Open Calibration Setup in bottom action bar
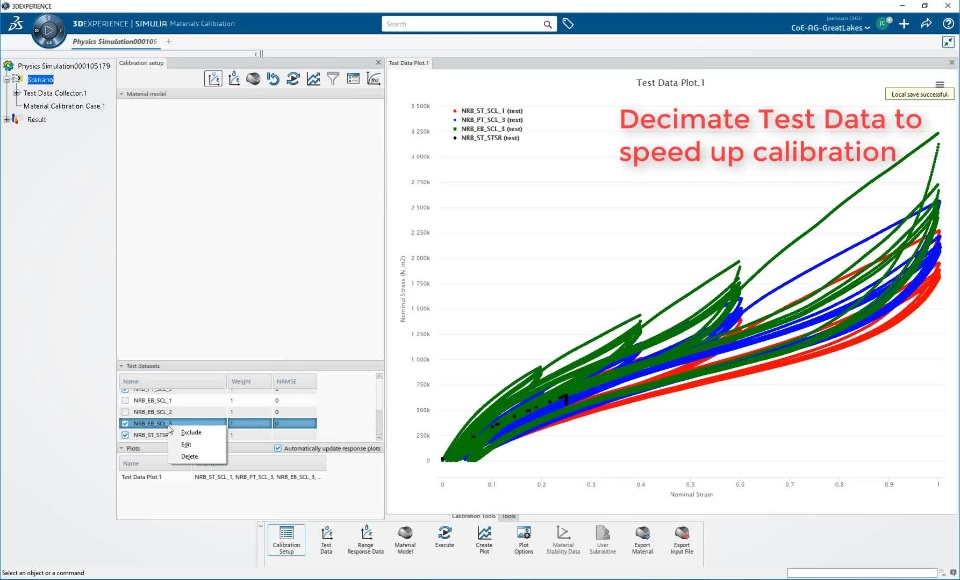Viewport: 960px width, 580px height. 286,540
